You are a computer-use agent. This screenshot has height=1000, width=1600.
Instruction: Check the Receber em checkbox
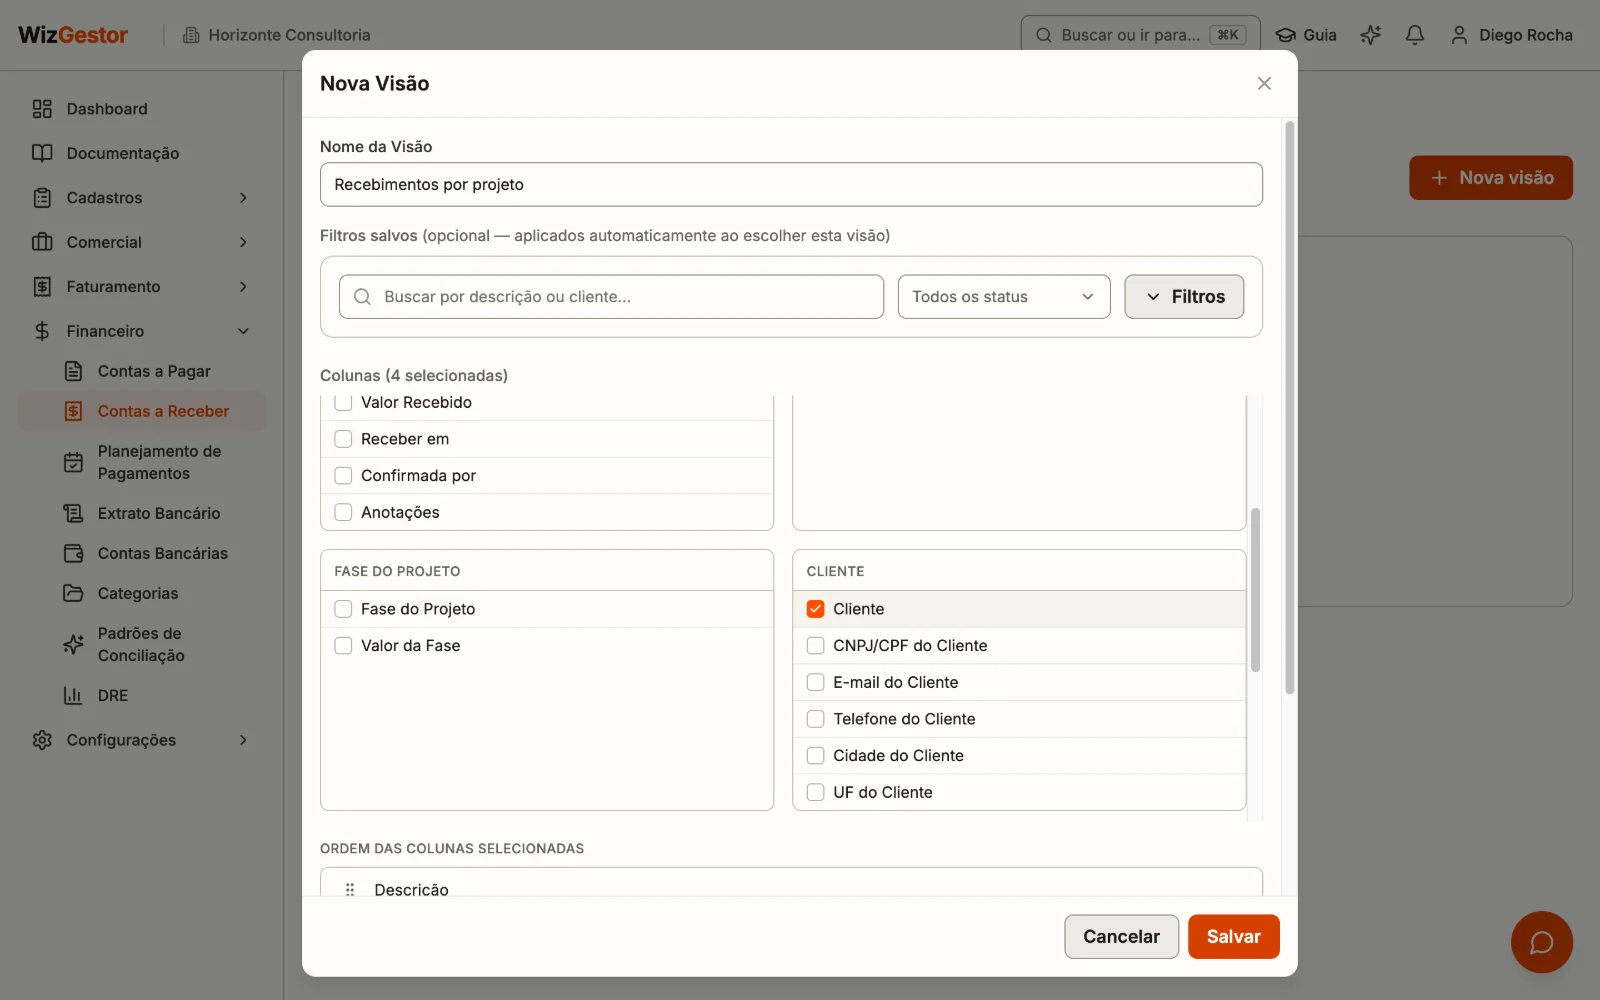(x=343, y=439)
